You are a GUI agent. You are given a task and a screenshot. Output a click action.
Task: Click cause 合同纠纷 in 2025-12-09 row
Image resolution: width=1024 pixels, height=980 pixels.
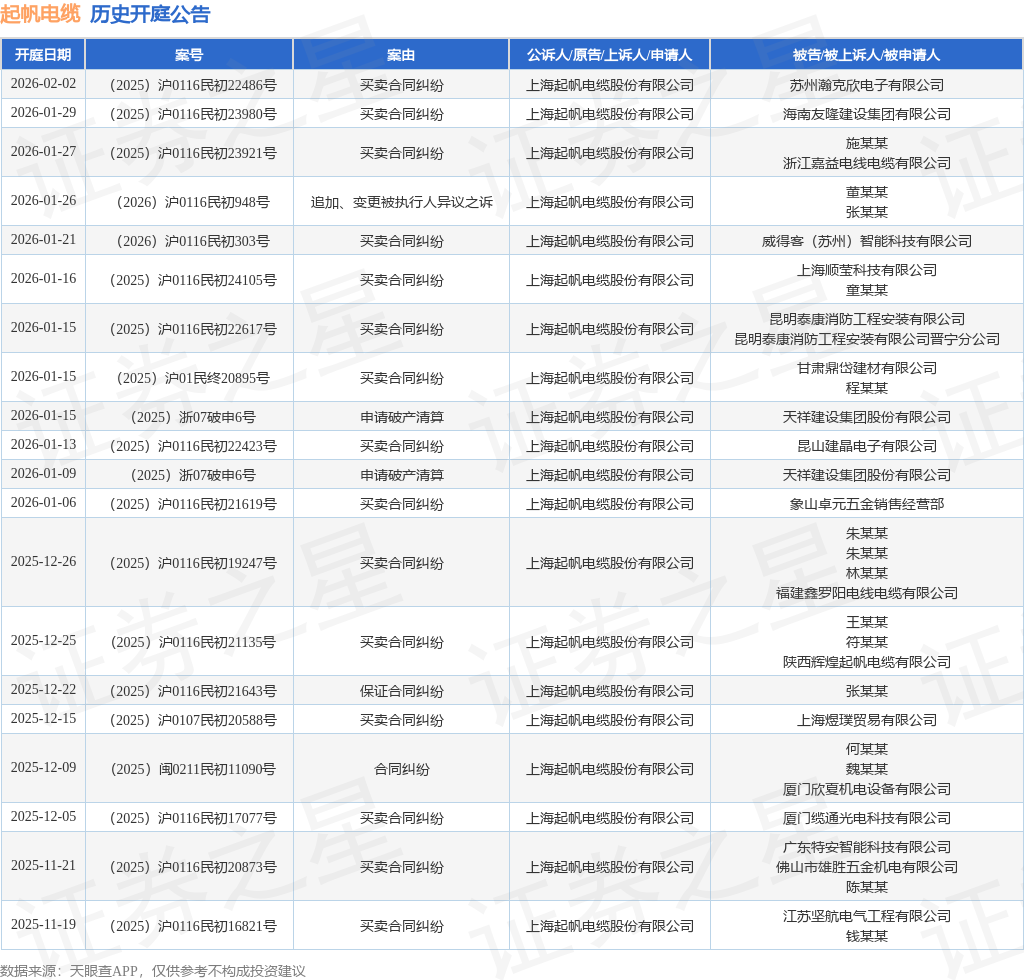coord(401,769)
